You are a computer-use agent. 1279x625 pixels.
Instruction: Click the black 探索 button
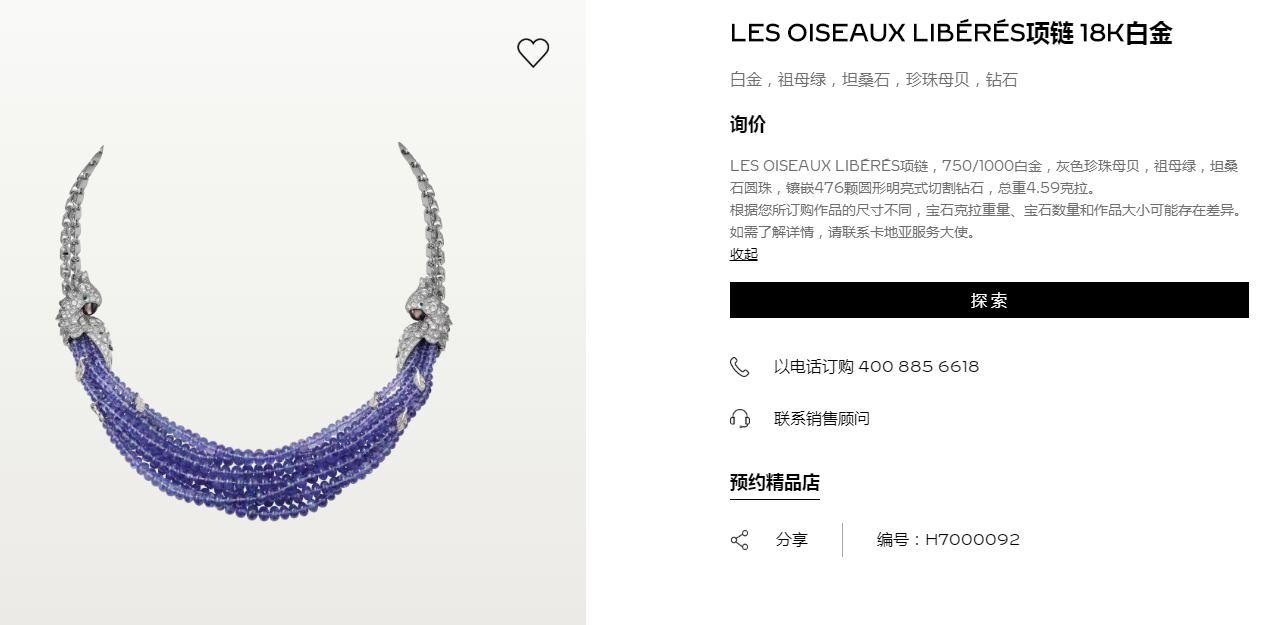click(989, 300)
